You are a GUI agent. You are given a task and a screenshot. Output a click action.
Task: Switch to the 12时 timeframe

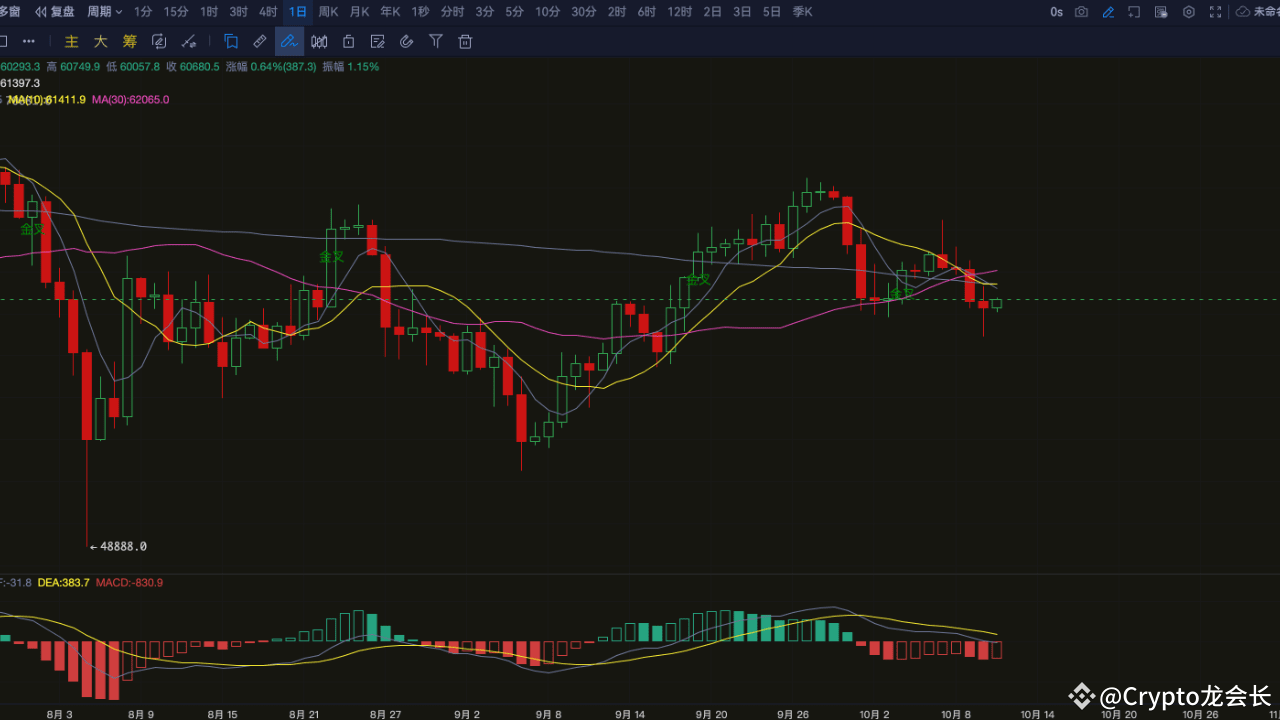[x=679, y=12]
